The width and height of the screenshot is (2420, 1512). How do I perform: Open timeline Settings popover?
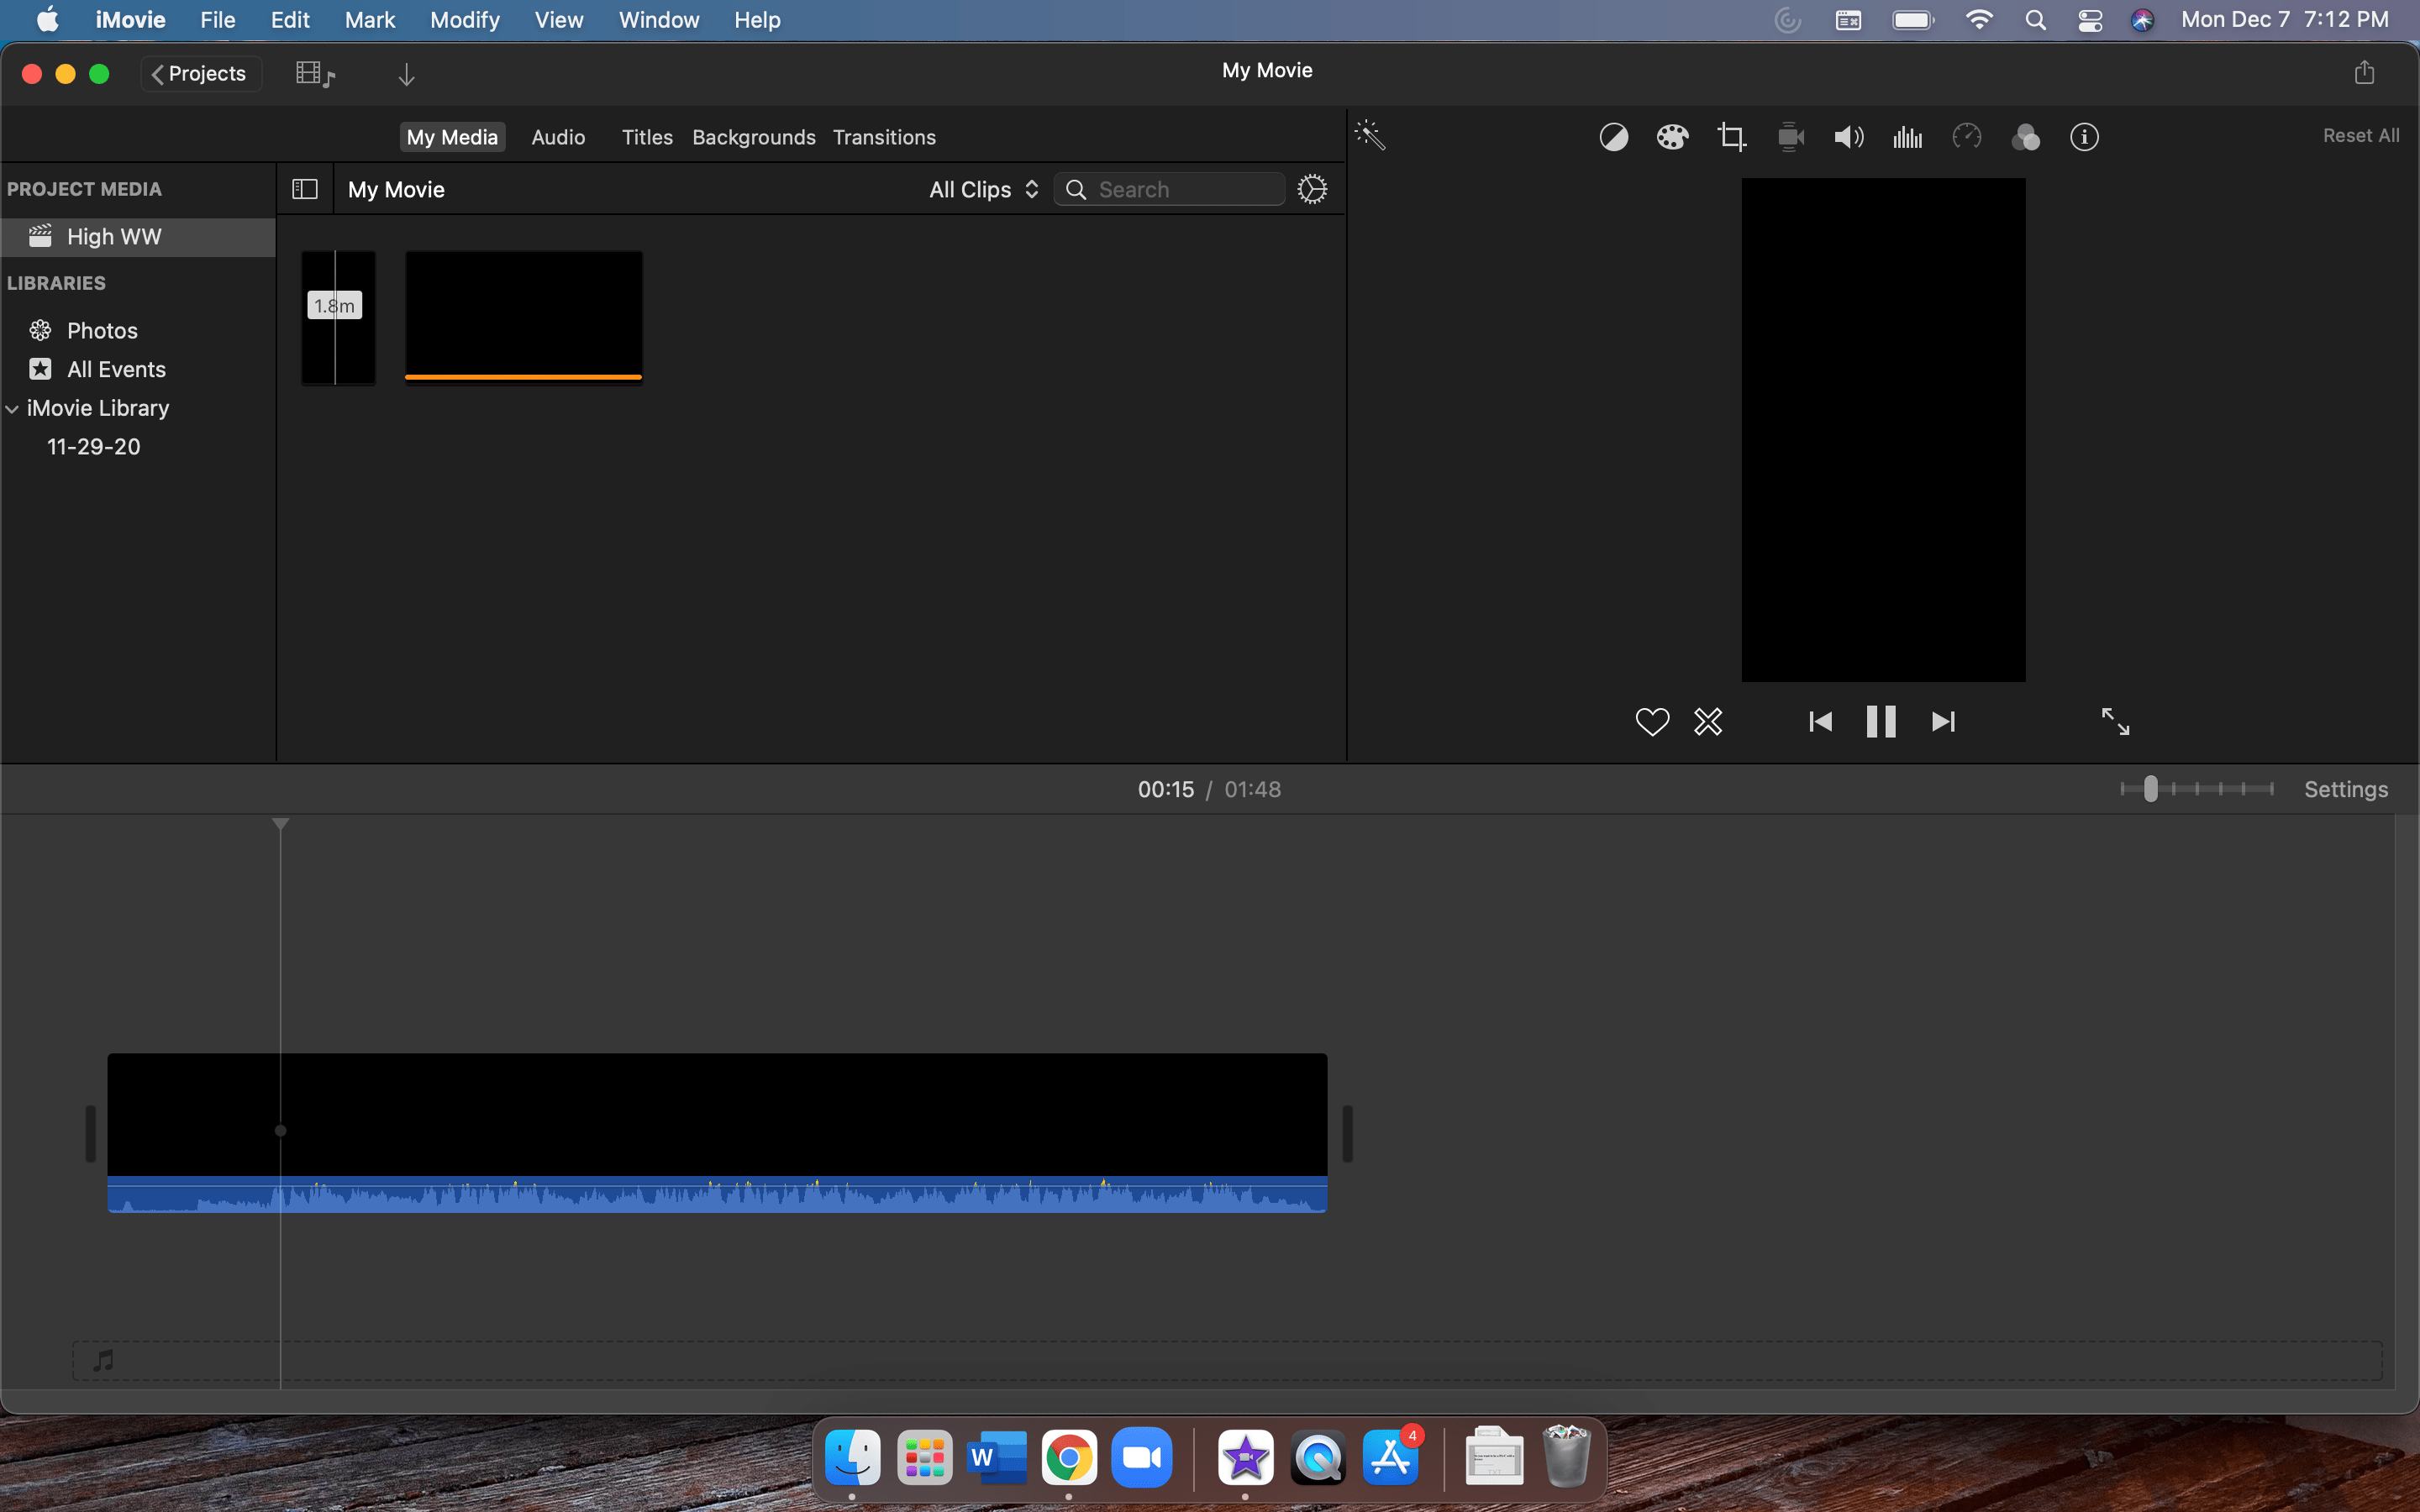click(2345, 789)
